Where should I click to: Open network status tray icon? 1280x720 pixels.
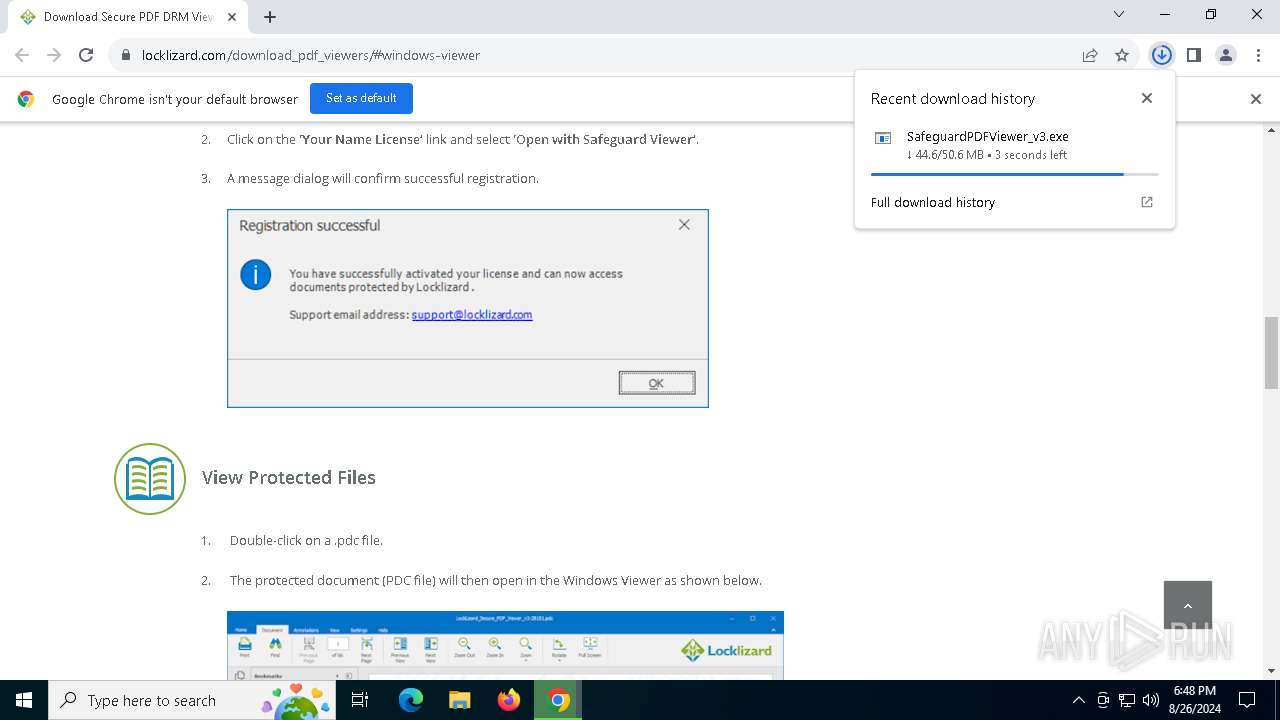click(1127, 700)
